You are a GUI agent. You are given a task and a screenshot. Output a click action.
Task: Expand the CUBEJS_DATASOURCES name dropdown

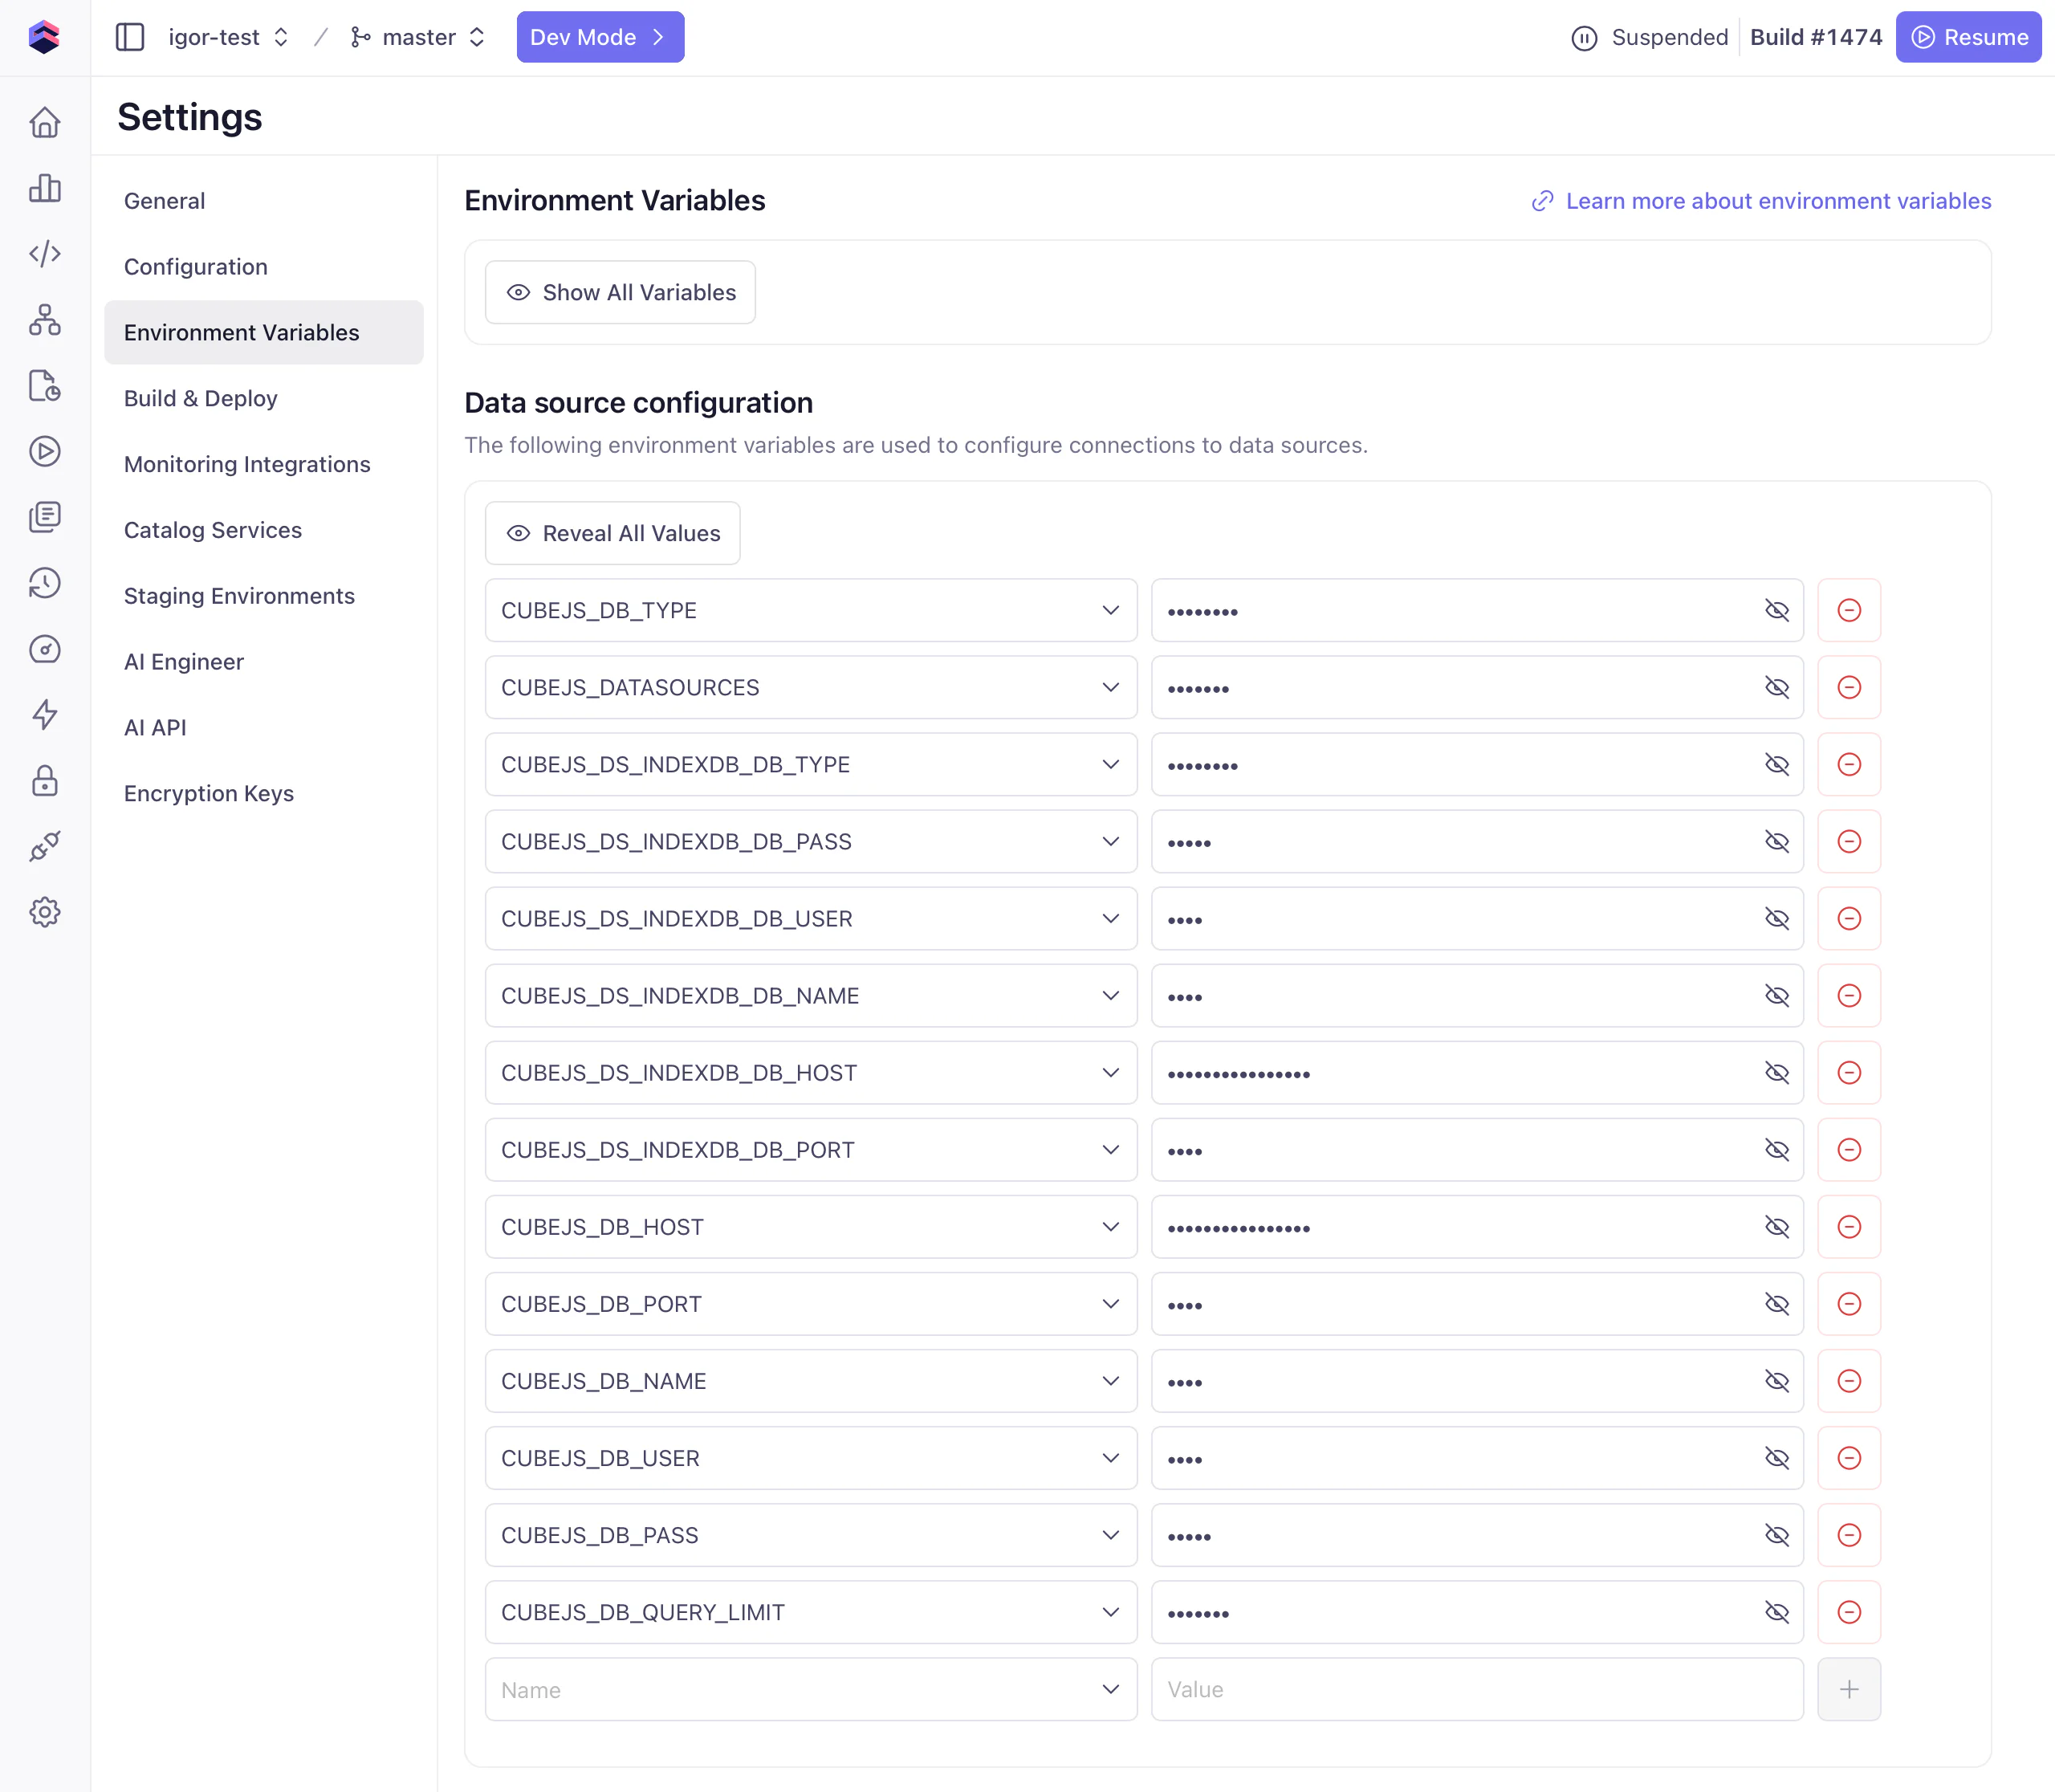tap(1109, 687)
